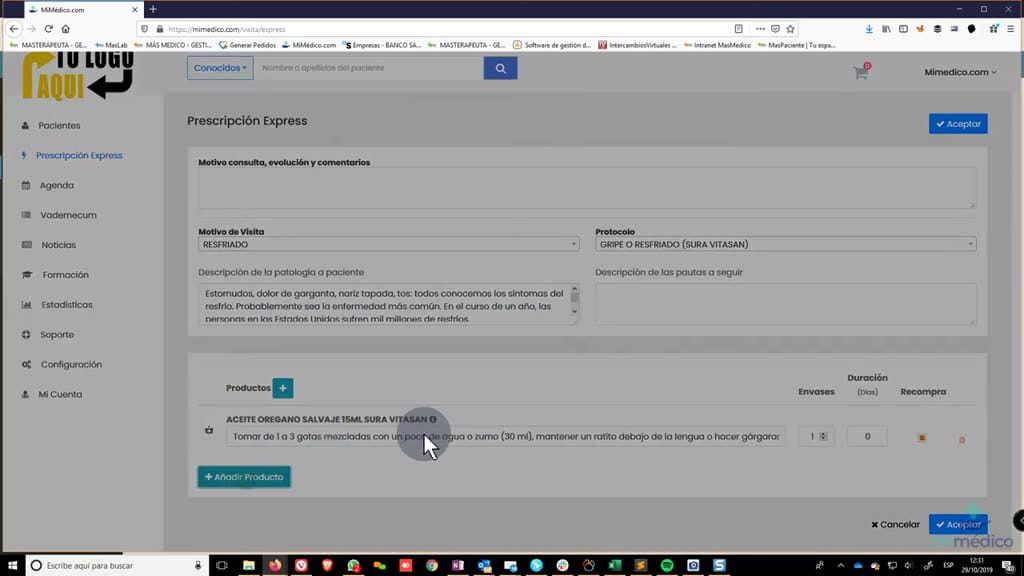Select Prescripción Express in sidebar

[79, 155]
